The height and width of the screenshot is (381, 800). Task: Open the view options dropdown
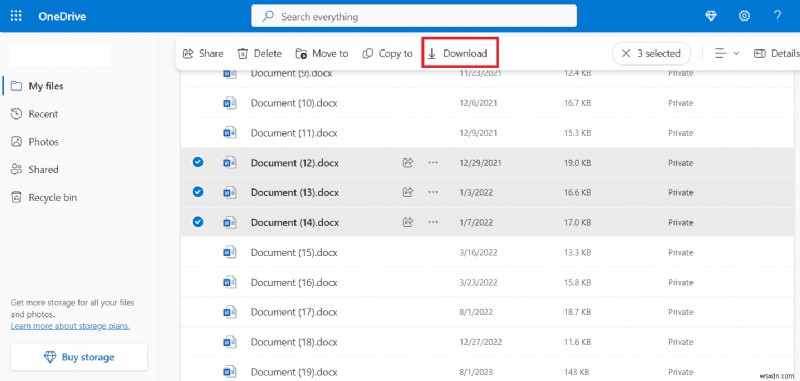(x=727, y=53)
